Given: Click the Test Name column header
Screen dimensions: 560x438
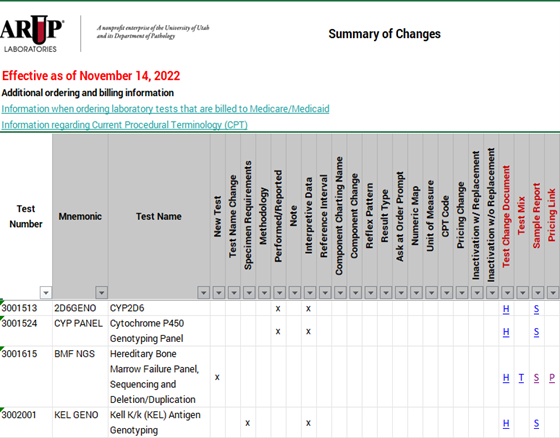Looking at the screenshot, I should pyautogui.click(x=159, y=216).
